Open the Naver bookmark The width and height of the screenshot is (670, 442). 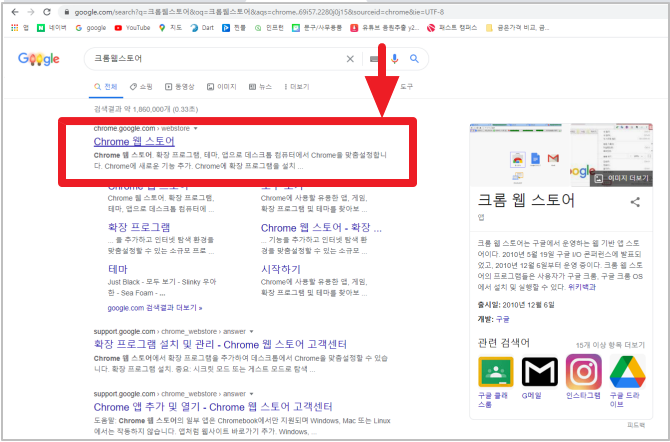pos(52,28)
